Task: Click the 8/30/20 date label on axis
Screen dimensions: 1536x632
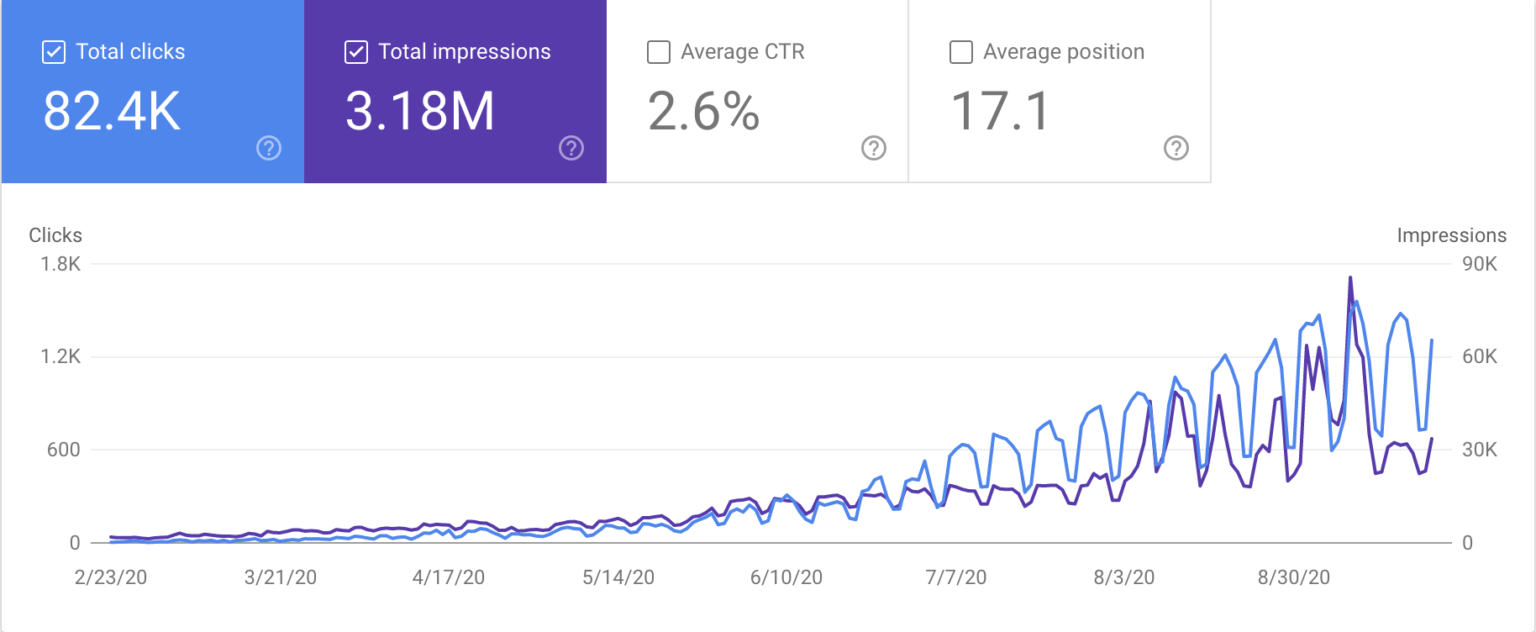Action: 1294,577
